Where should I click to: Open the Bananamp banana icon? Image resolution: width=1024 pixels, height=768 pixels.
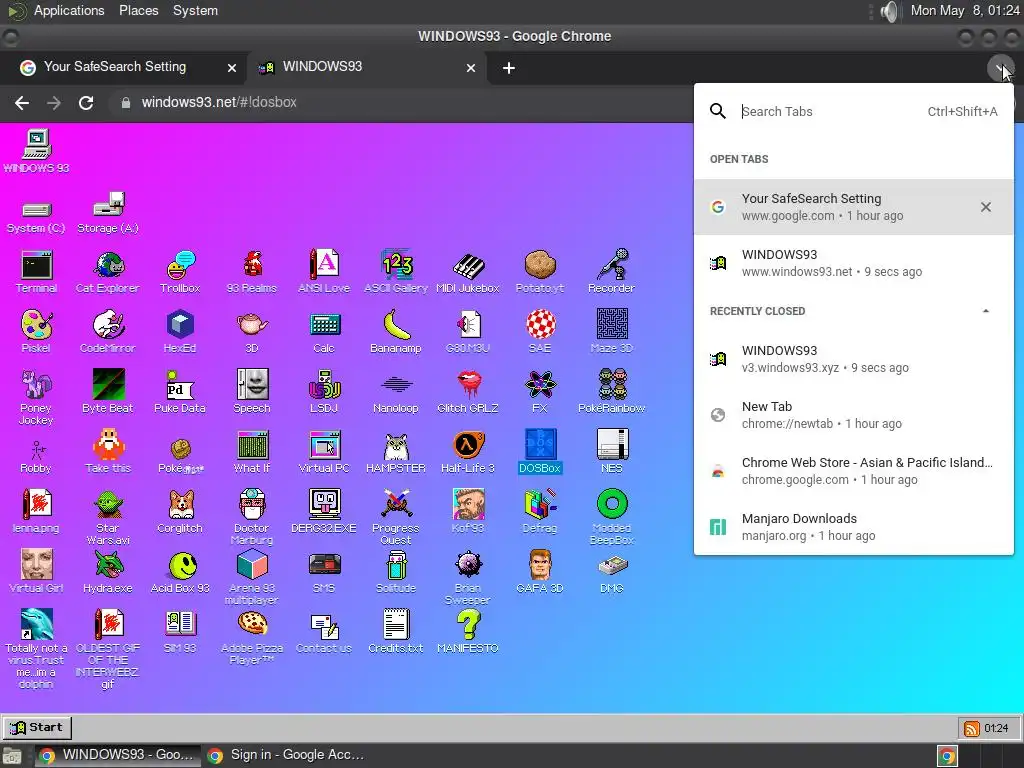pyautogui.click(x=396, y=332)
